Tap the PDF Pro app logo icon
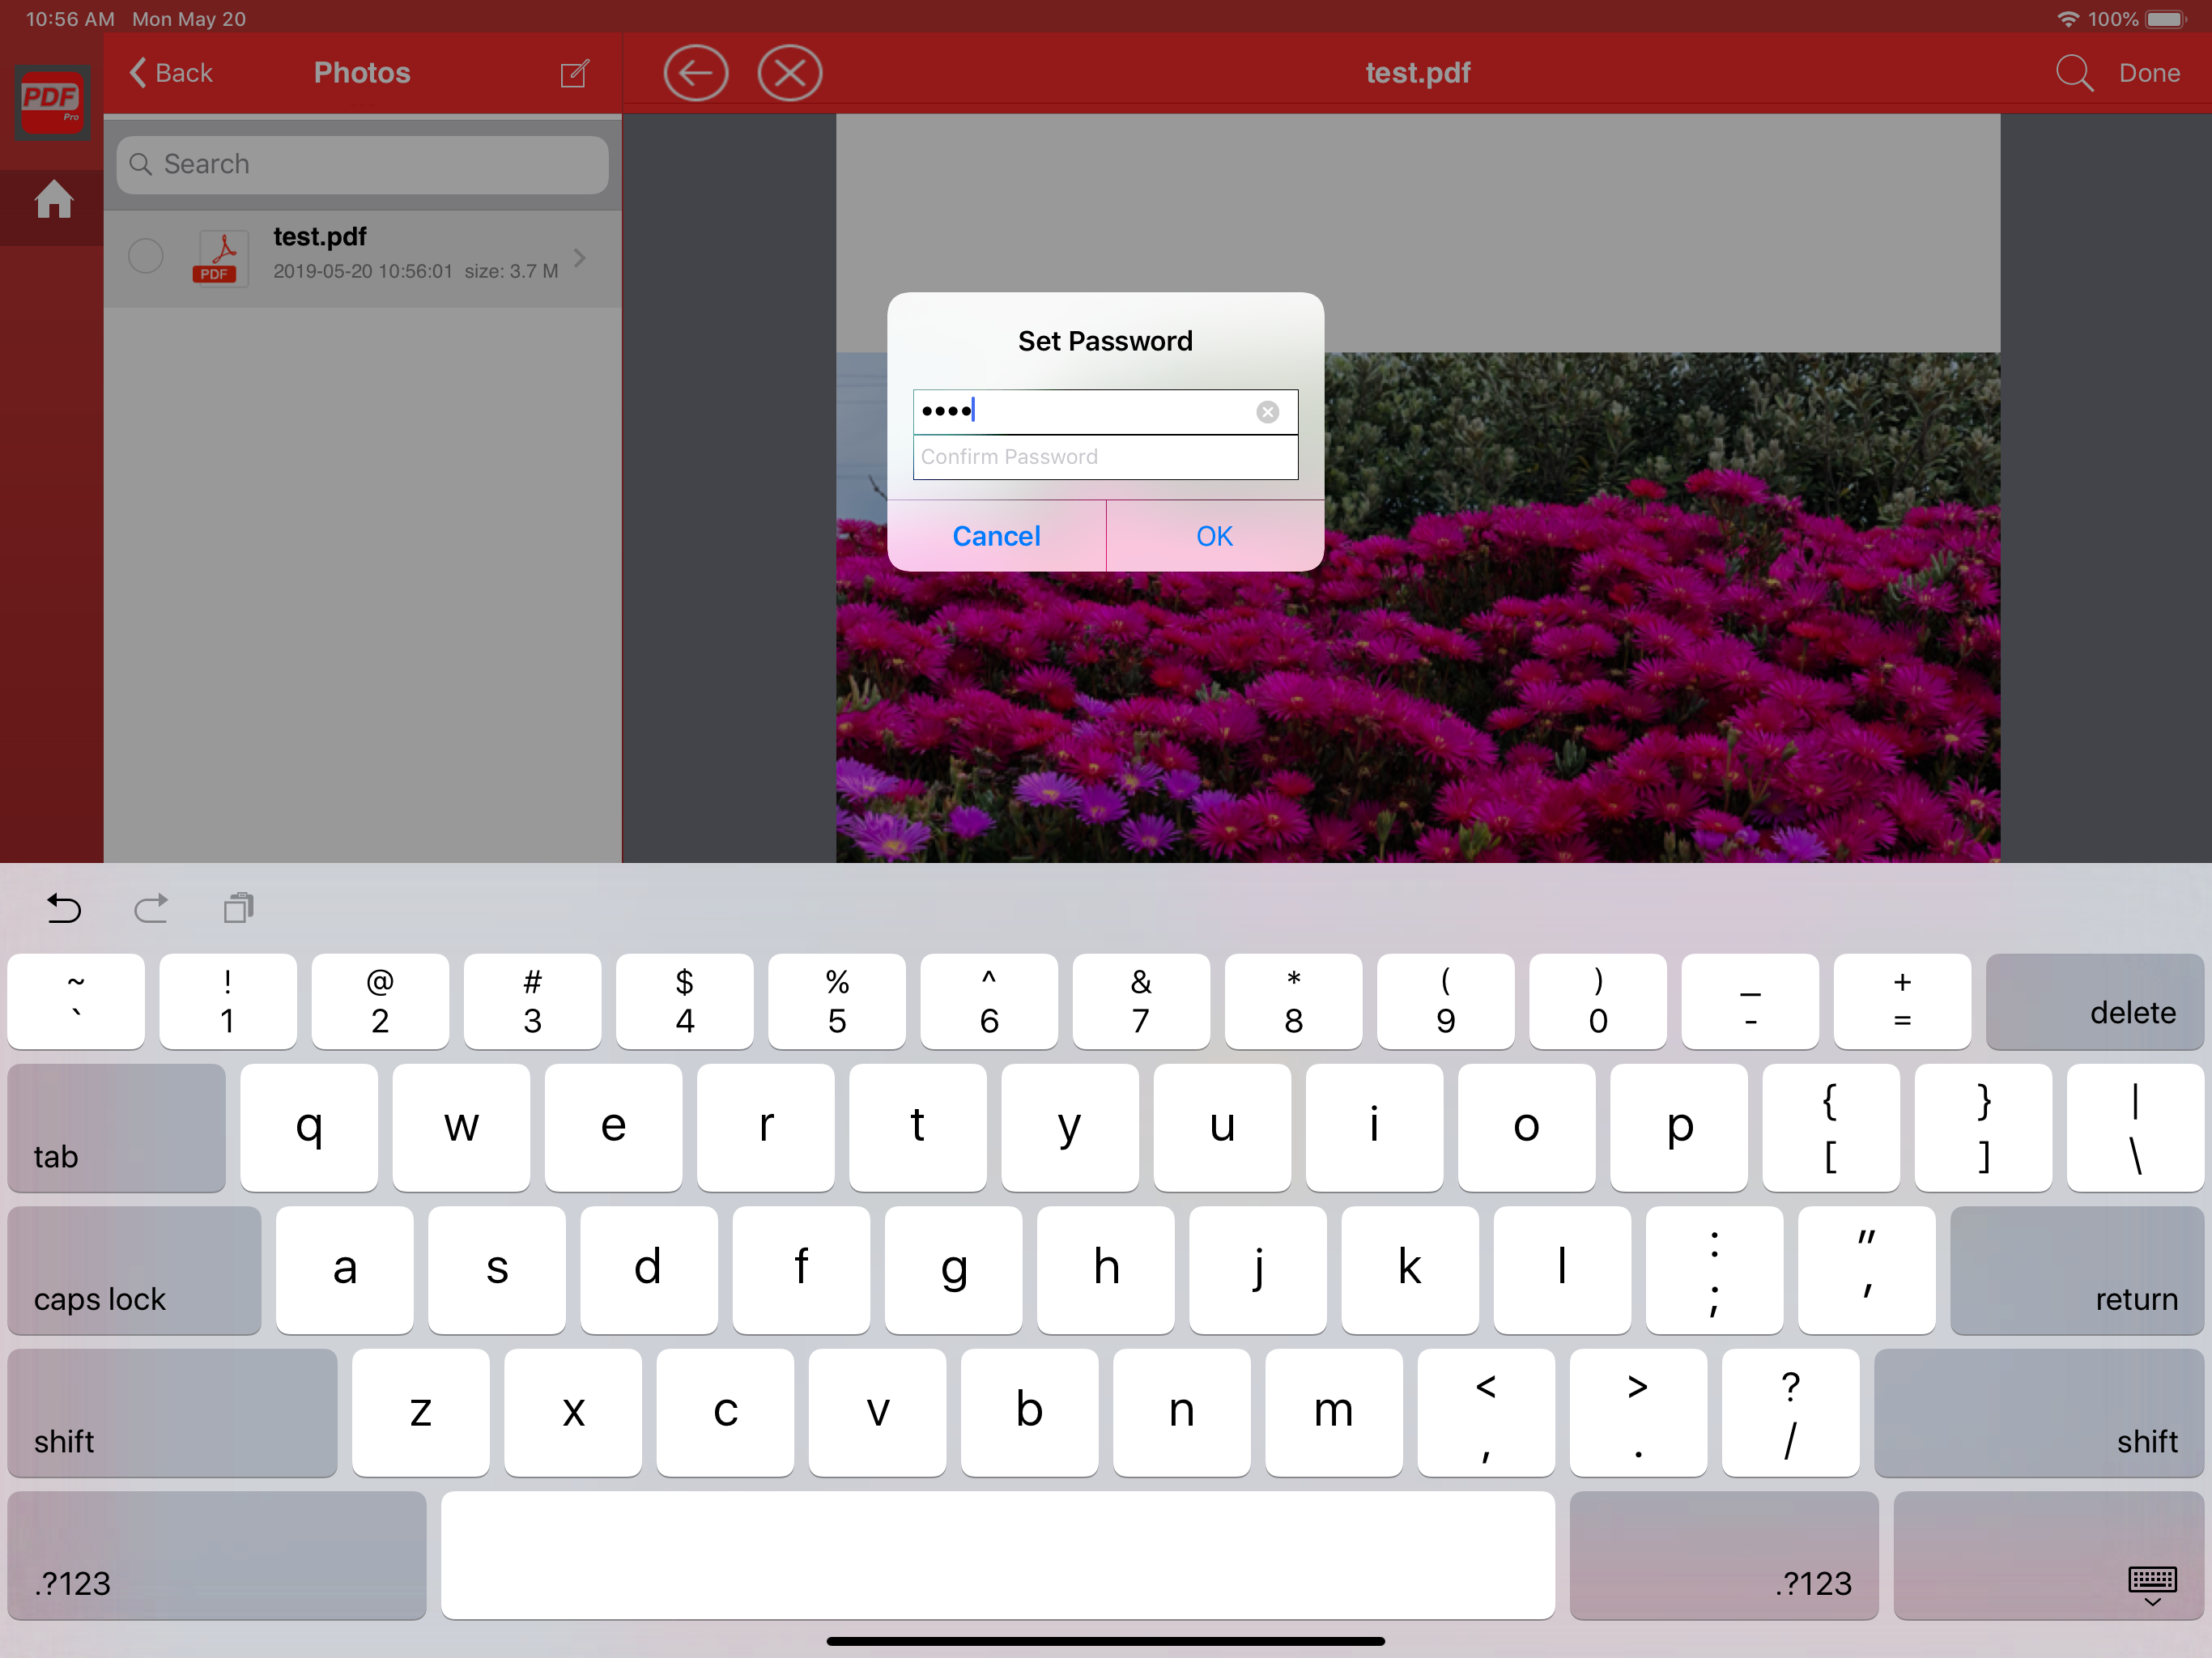The width and height of the screenshot is (2212, 1658). click(x=52, y=101)
